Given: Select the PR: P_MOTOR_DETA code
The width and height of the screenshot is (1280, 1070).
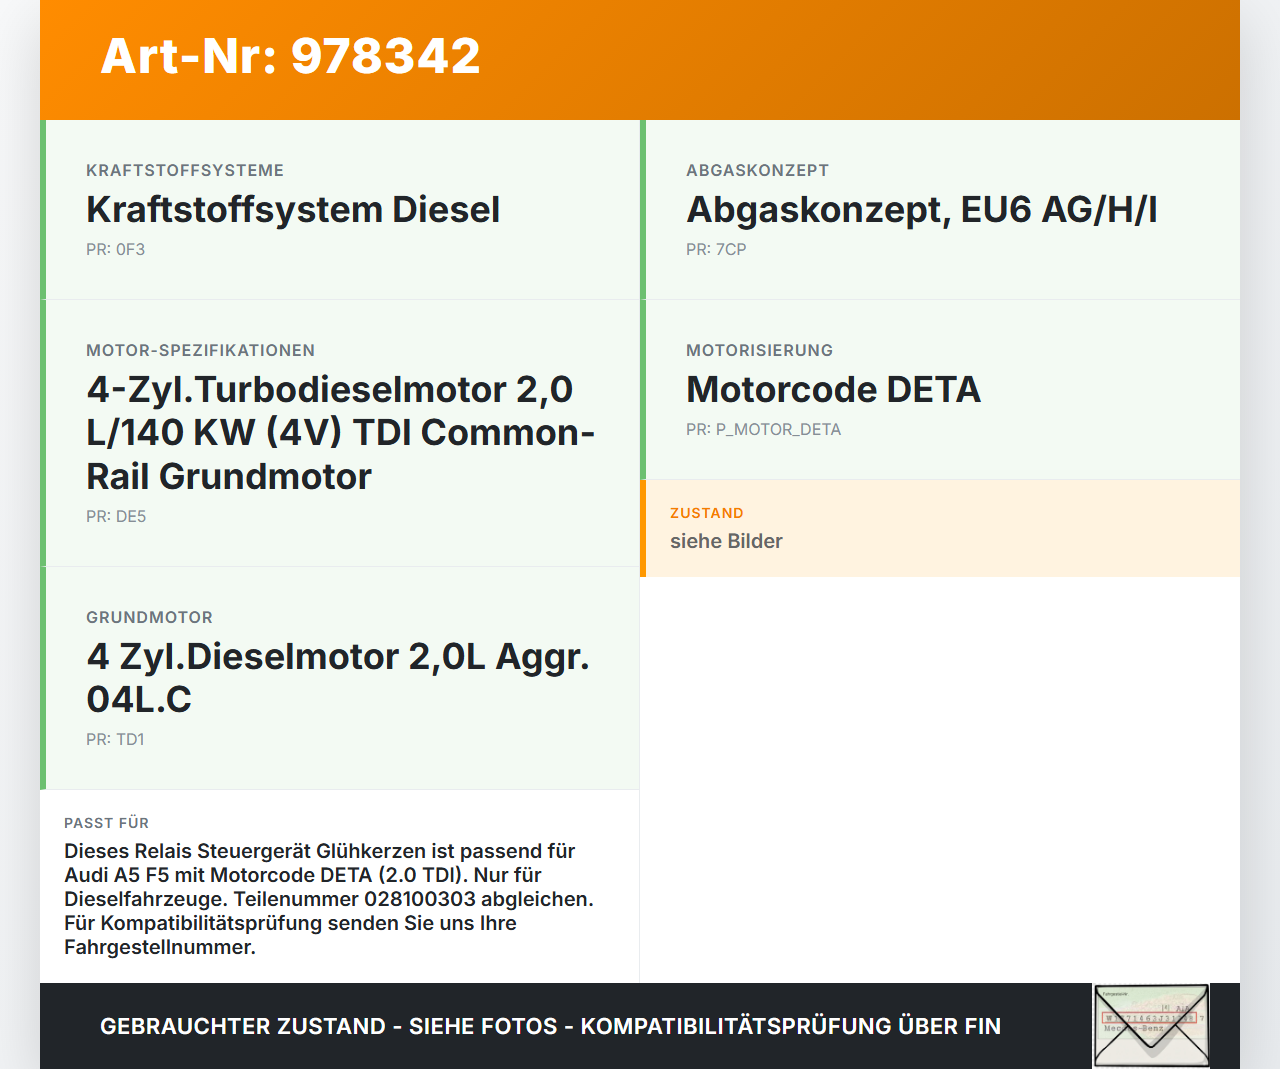Looking at the screenshot, I should click(x=763, y=429).
